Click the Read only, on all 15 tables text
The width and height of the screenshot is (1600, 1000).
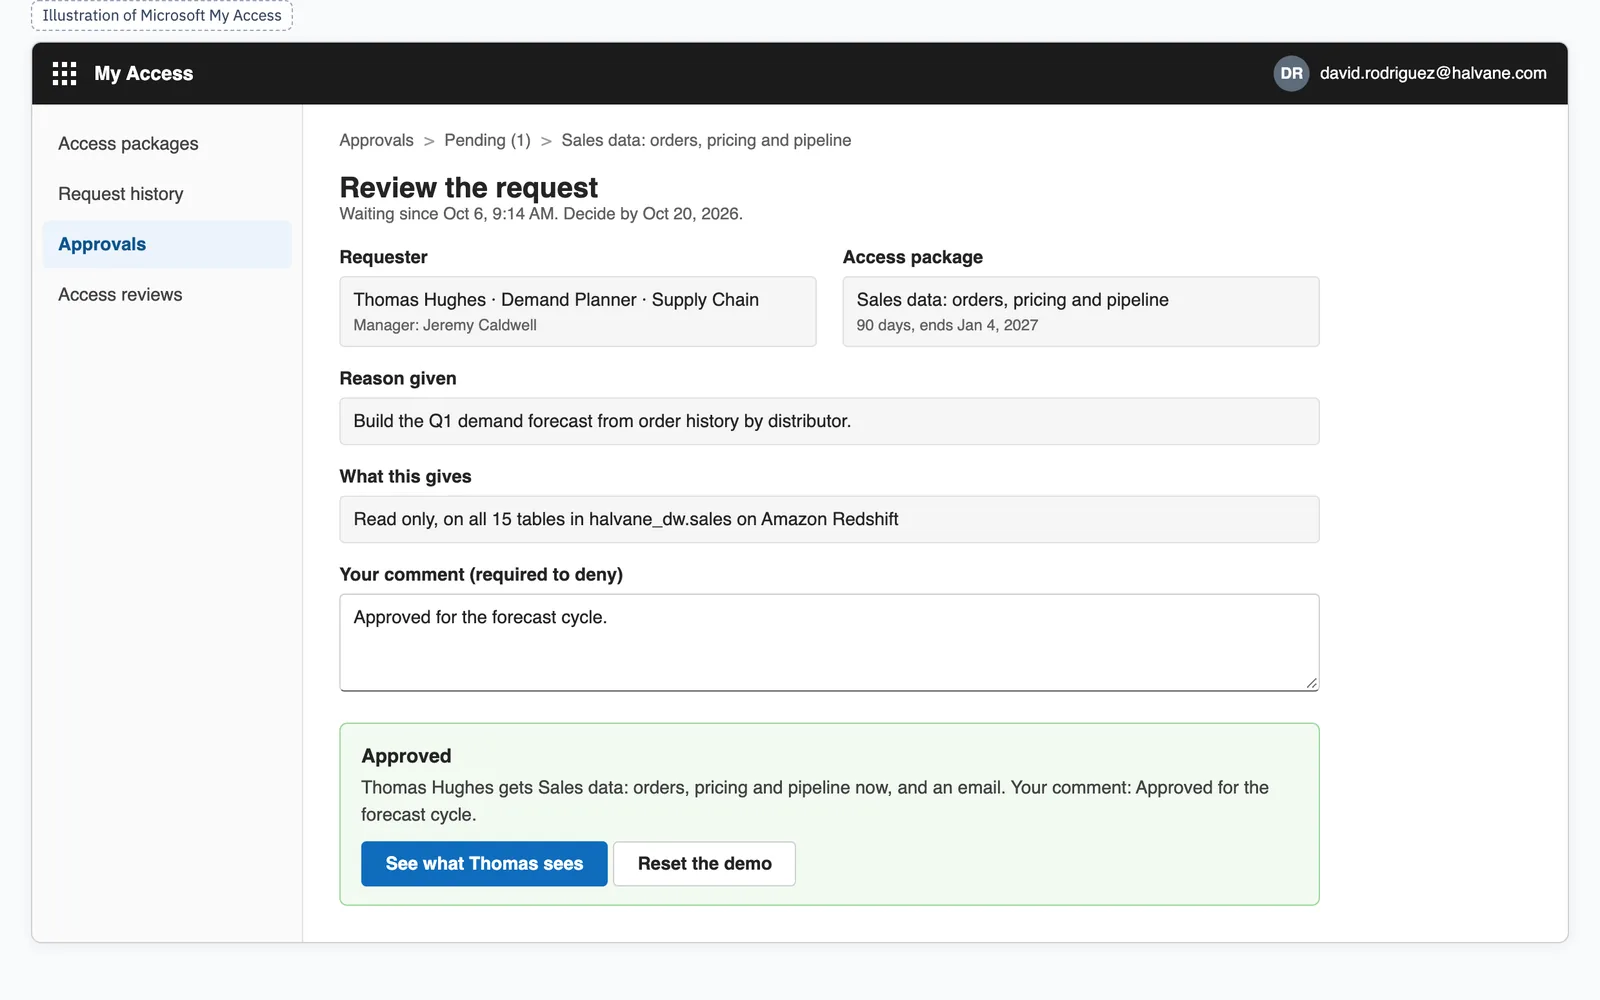(x=626, y=519)
